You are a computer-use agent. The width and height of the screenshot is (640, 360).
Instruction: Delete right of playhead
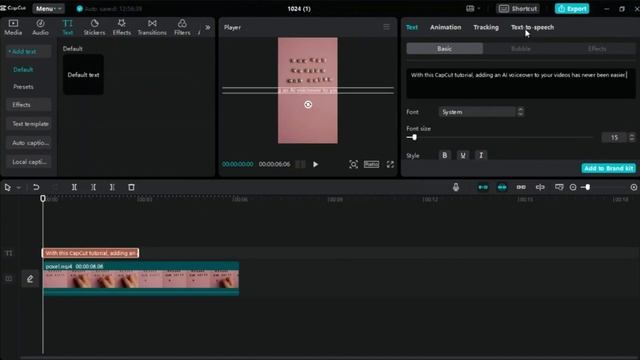(x=112, y=187)
